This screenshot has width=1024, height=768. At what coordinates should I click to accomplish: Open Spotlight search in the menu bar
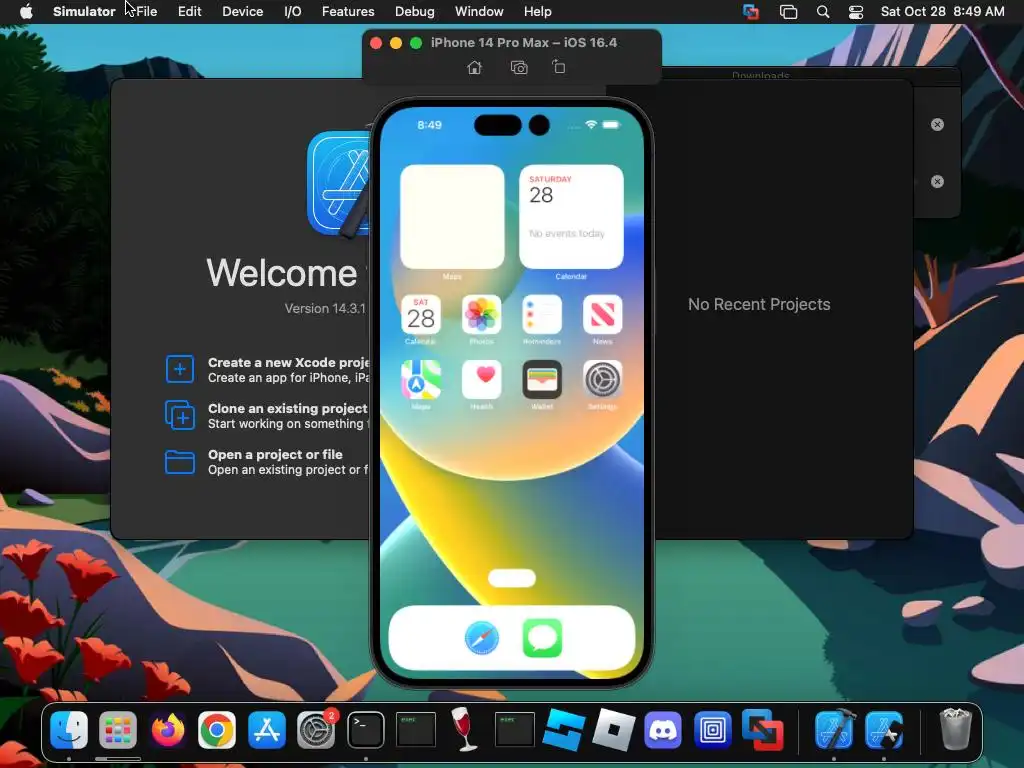[x=823, y=12]
